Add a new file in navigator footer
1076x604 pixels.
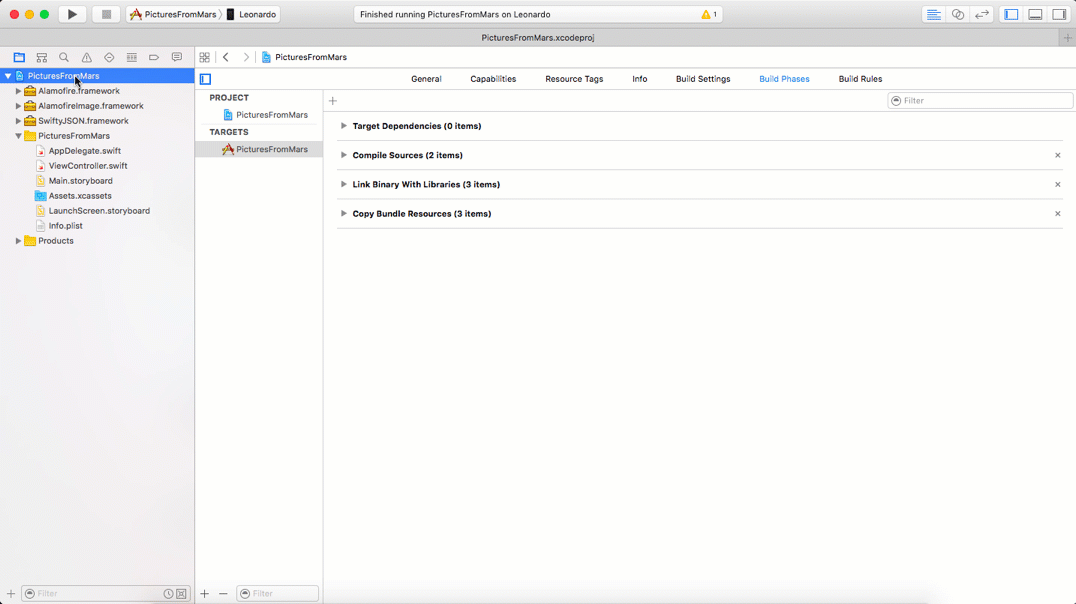pos(10,594)
